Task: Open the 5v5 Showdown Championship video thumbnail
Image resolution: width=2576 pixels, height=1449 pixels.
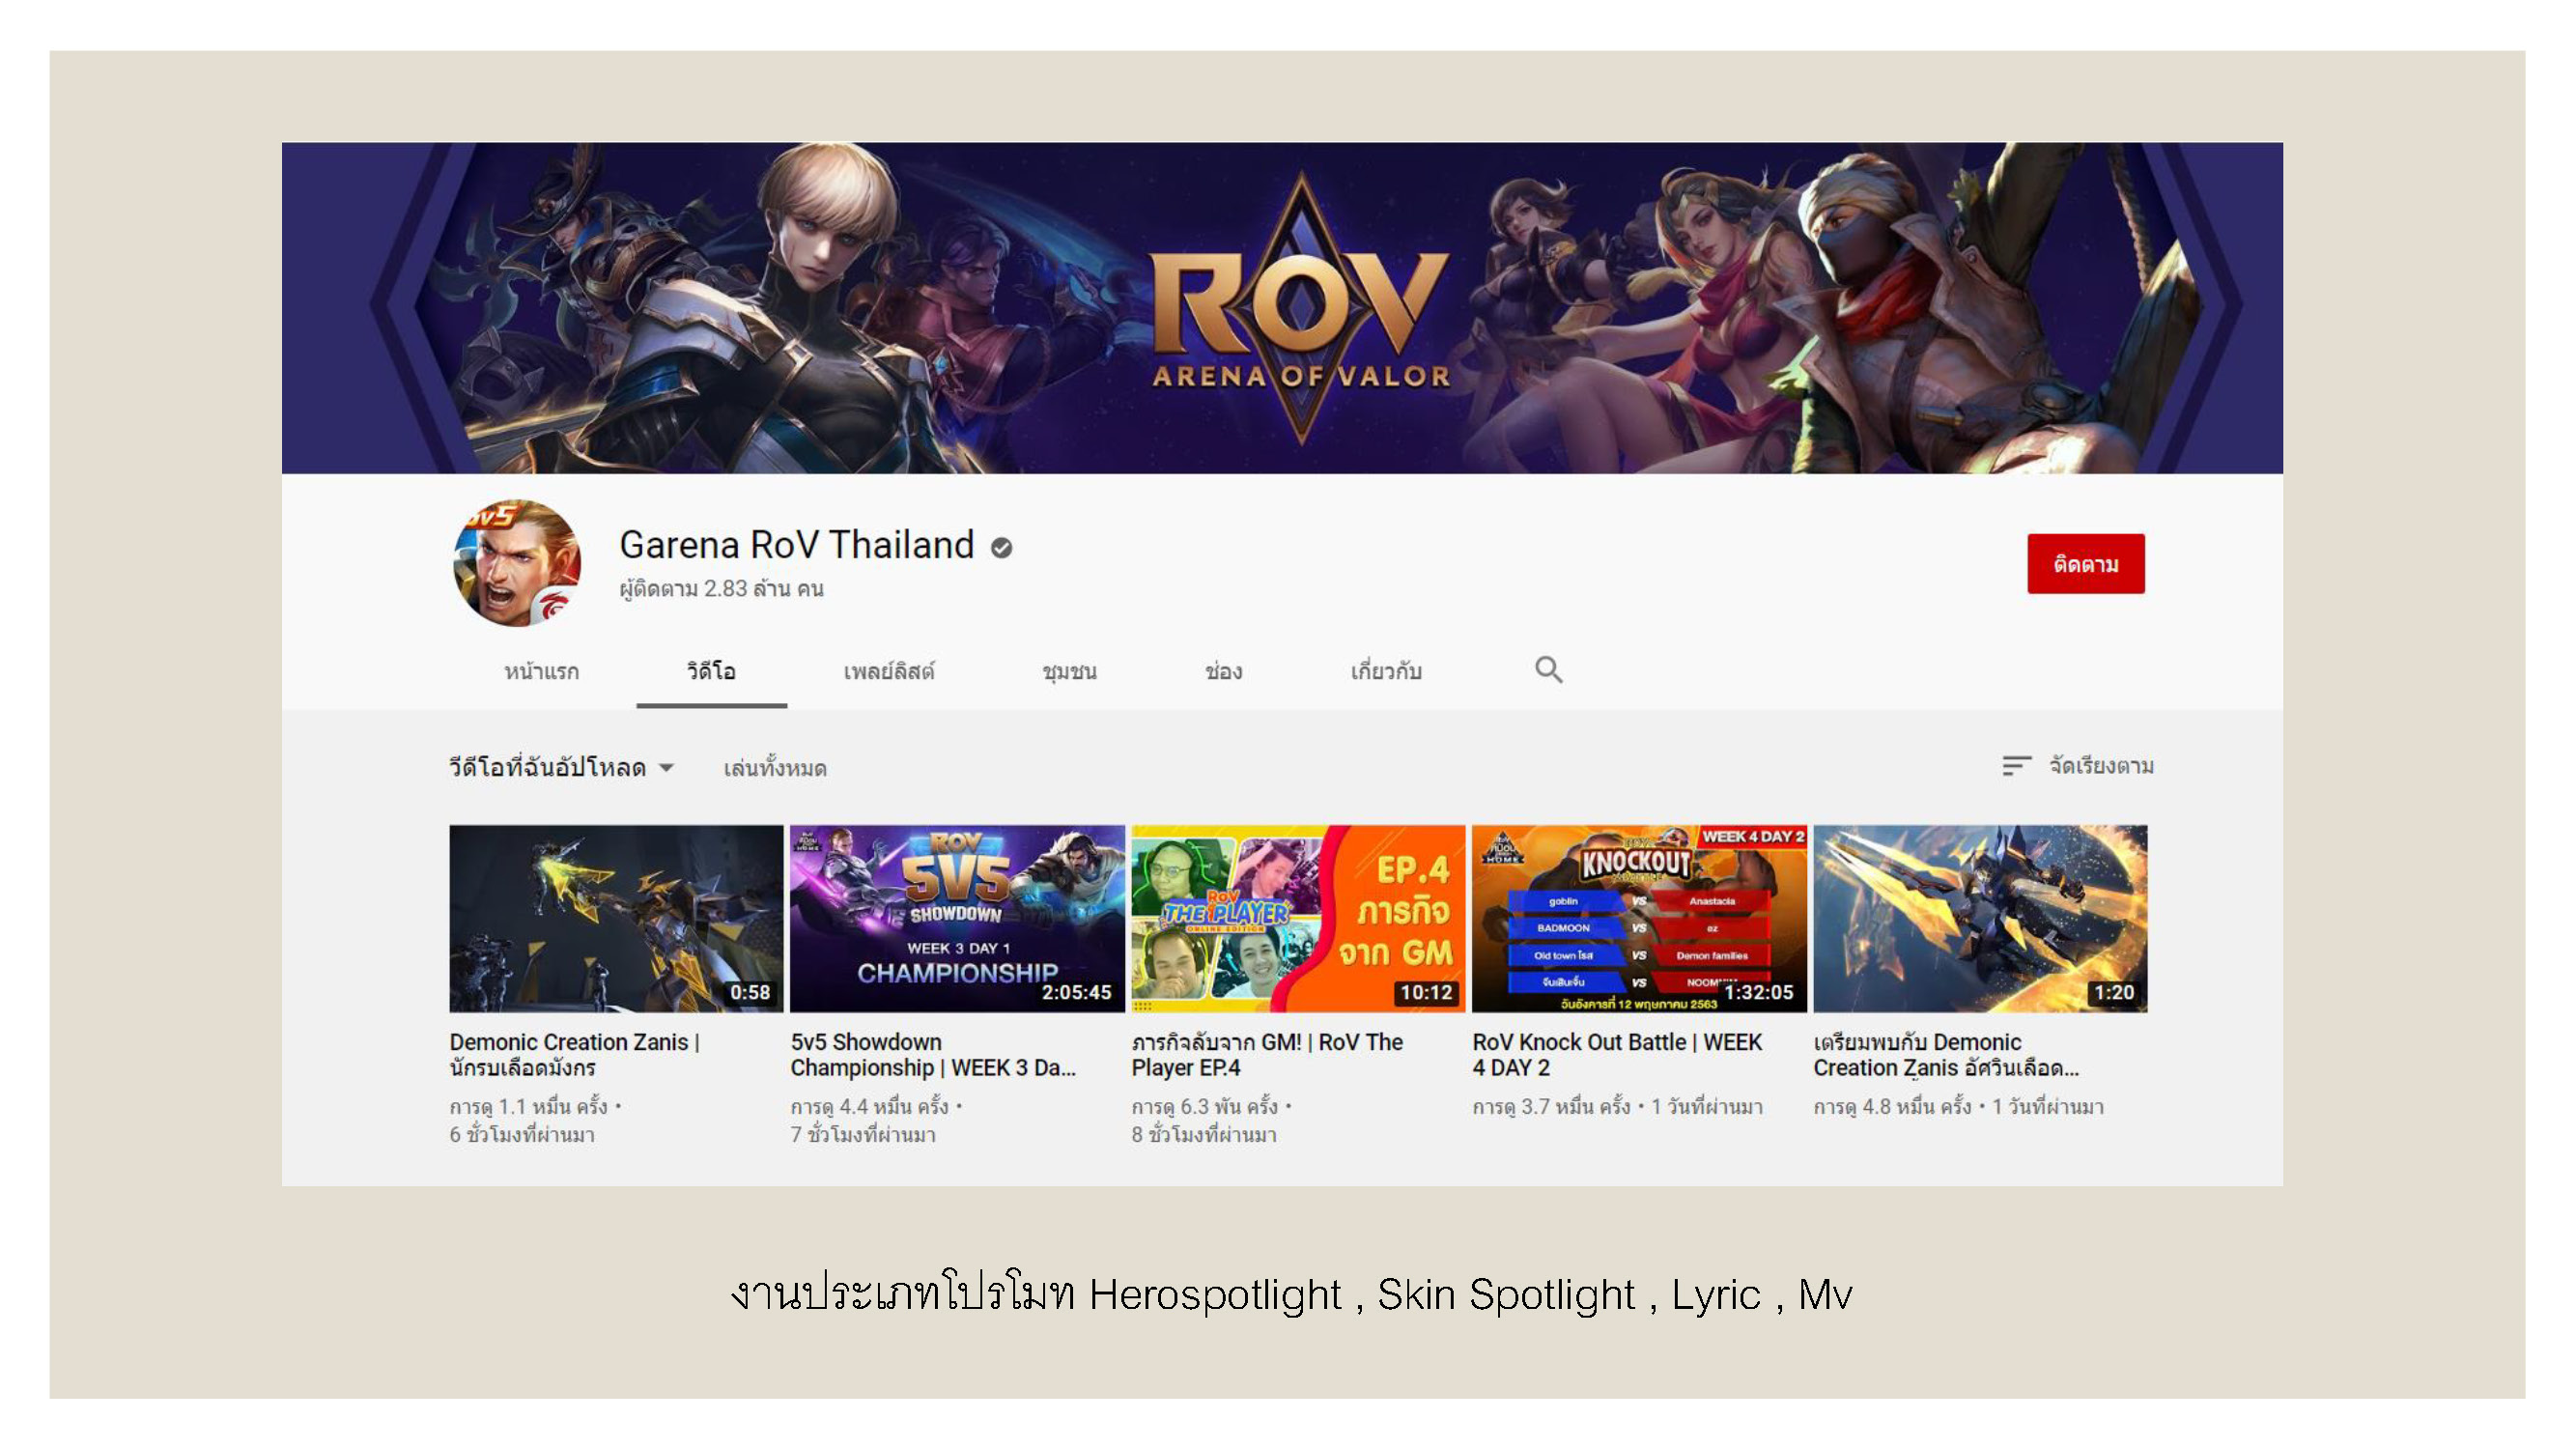Action: pyautogui.click(x=957, y=918)
